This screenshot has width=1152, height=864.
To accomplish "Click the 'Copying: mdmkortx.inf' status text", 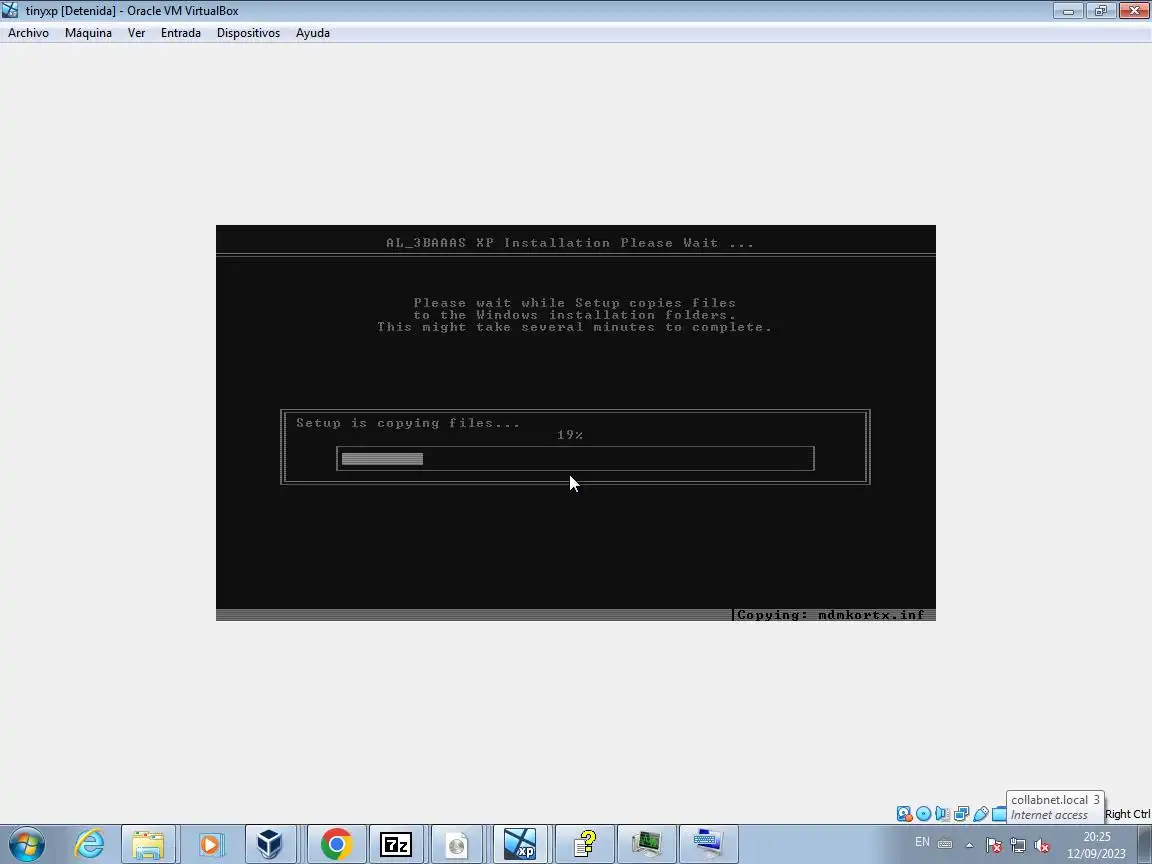I will coord(831,615).
